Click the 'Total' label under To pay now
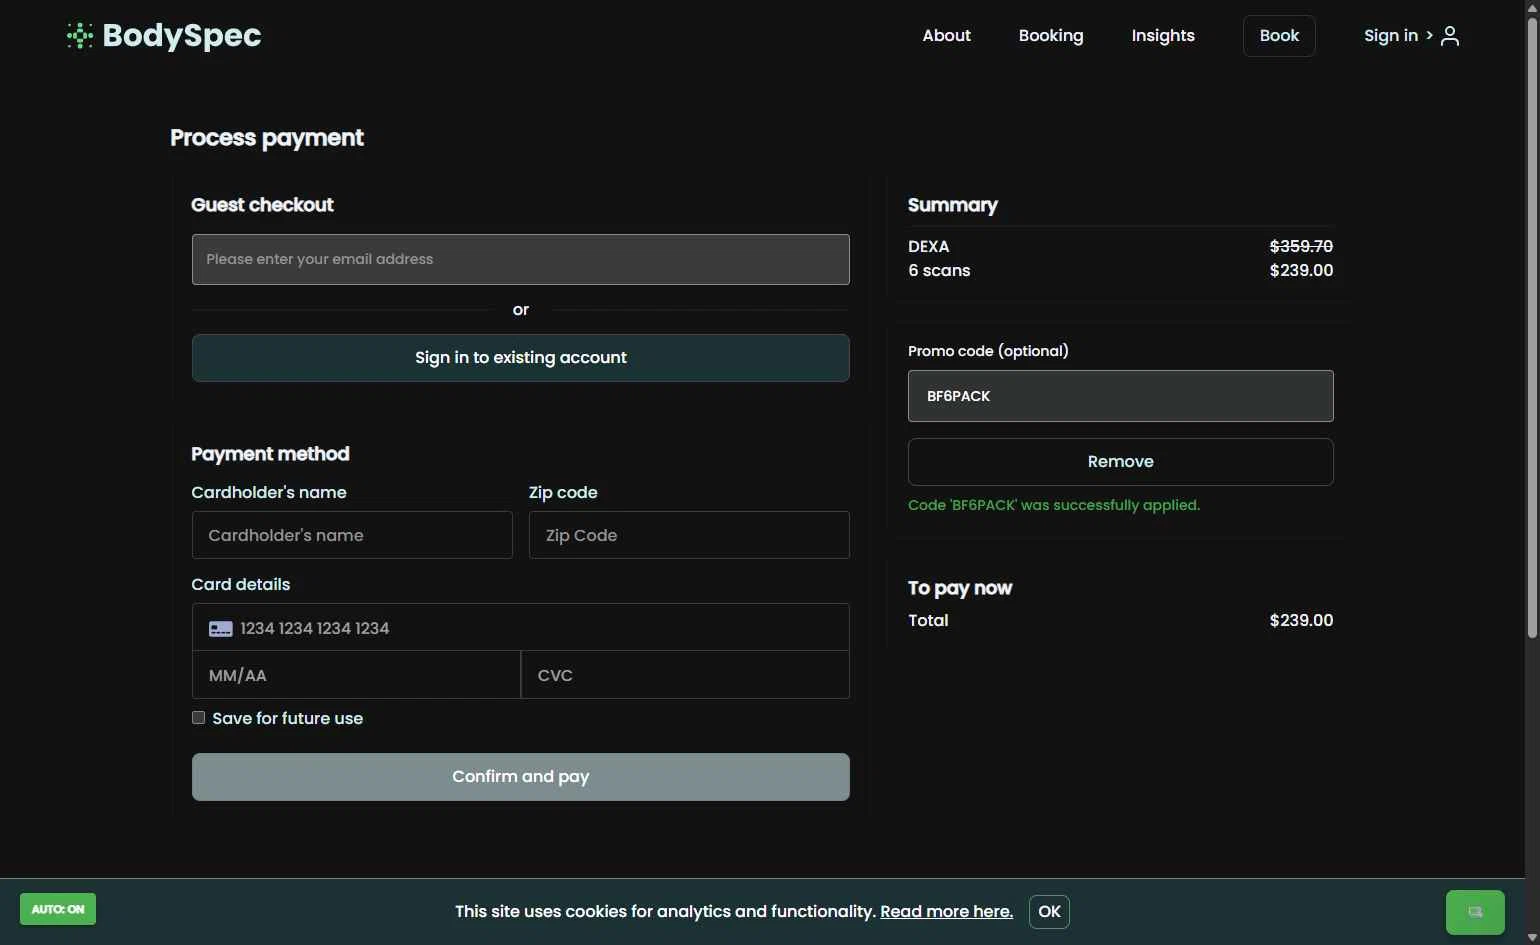The width and height of the screenshot is (1540, 945). (x=928, y=621)
